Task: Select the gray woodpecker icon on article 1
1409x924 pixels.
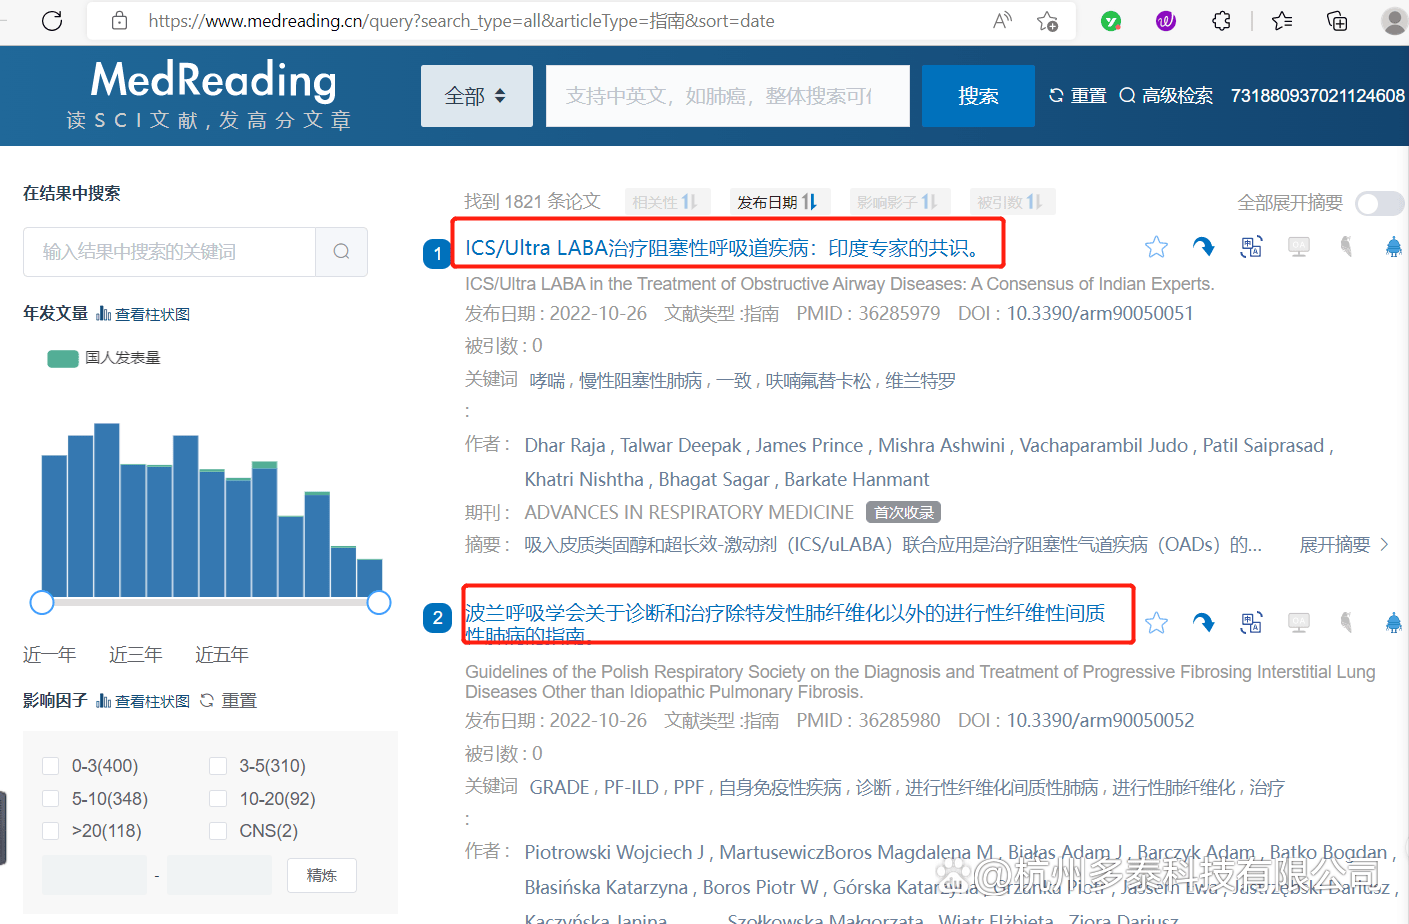Action: [x=1346, y=247]
